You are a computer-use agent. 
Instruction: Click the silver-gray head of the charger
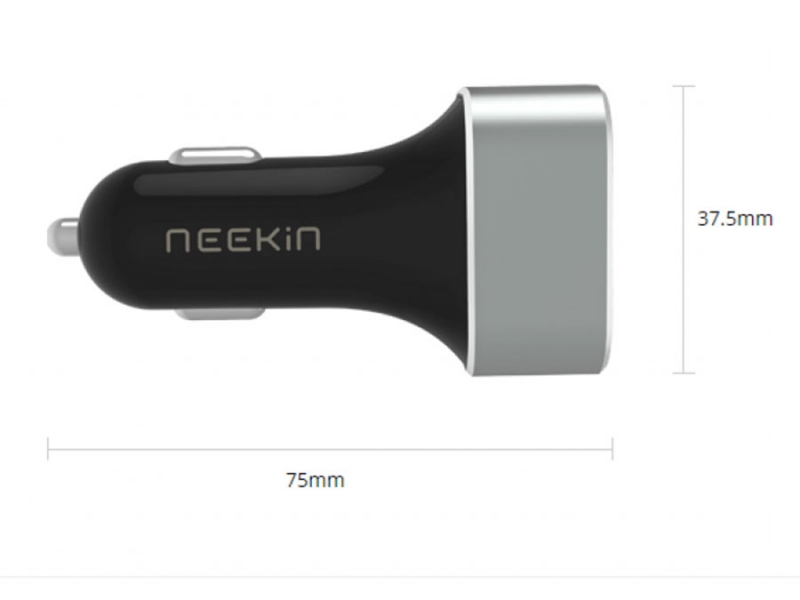tap(538, 231)
